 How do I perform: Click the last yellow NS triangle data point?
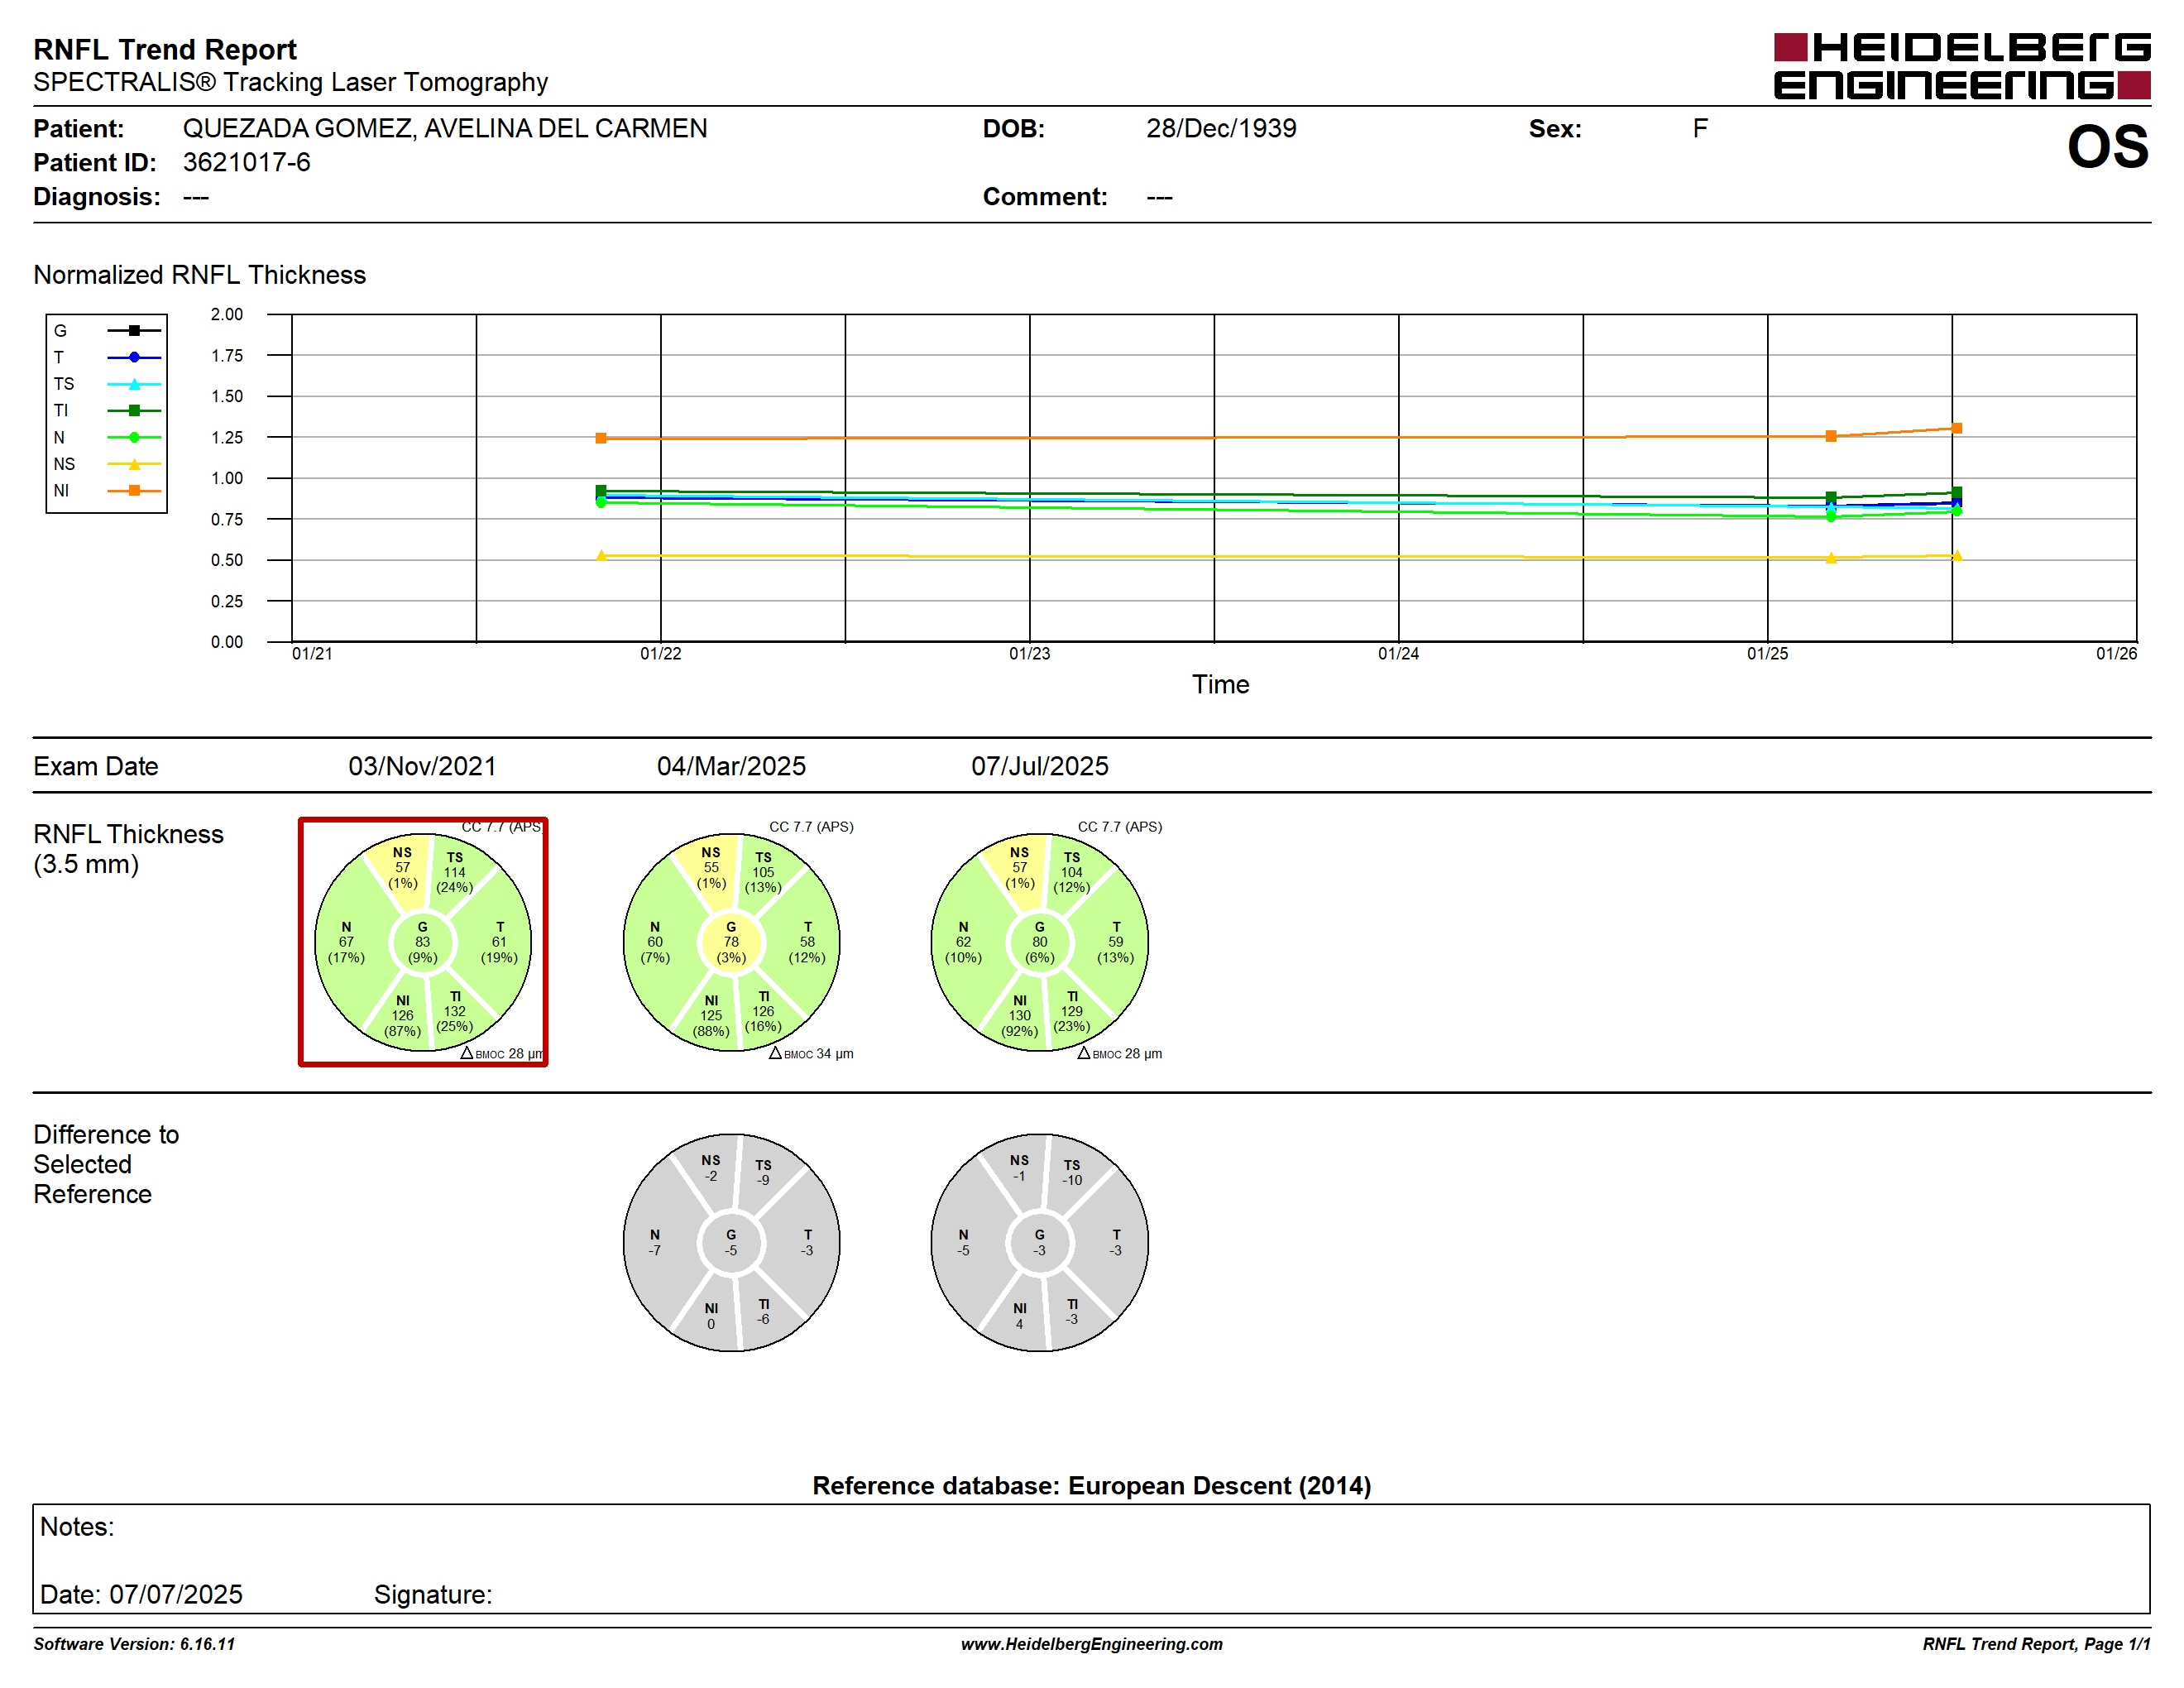click(x=1957, y=555)
